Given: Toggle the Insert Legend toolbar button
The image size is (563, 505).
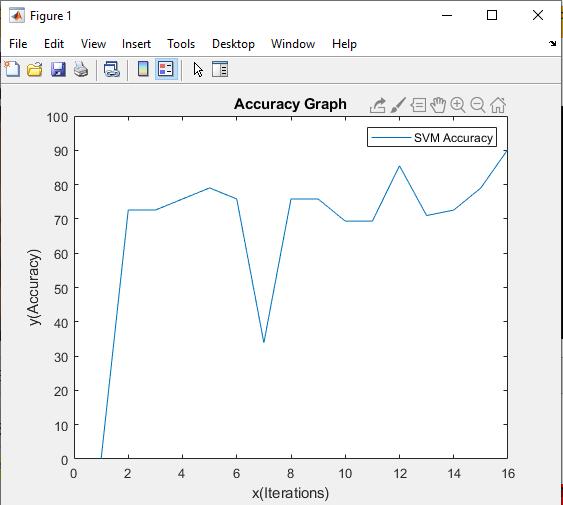Looking at the screenshot, I should point(166,69).
